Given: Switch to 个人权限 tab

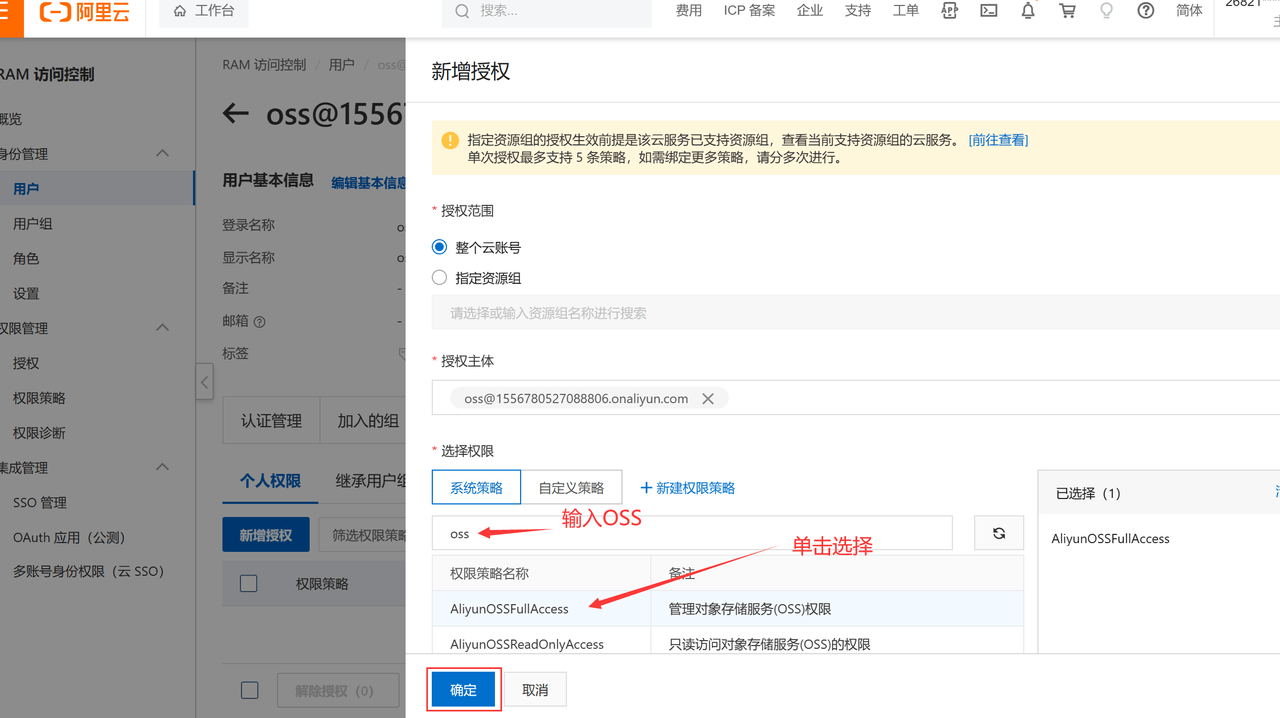Looking at the screenshot, I should click(x=270, y=481).
